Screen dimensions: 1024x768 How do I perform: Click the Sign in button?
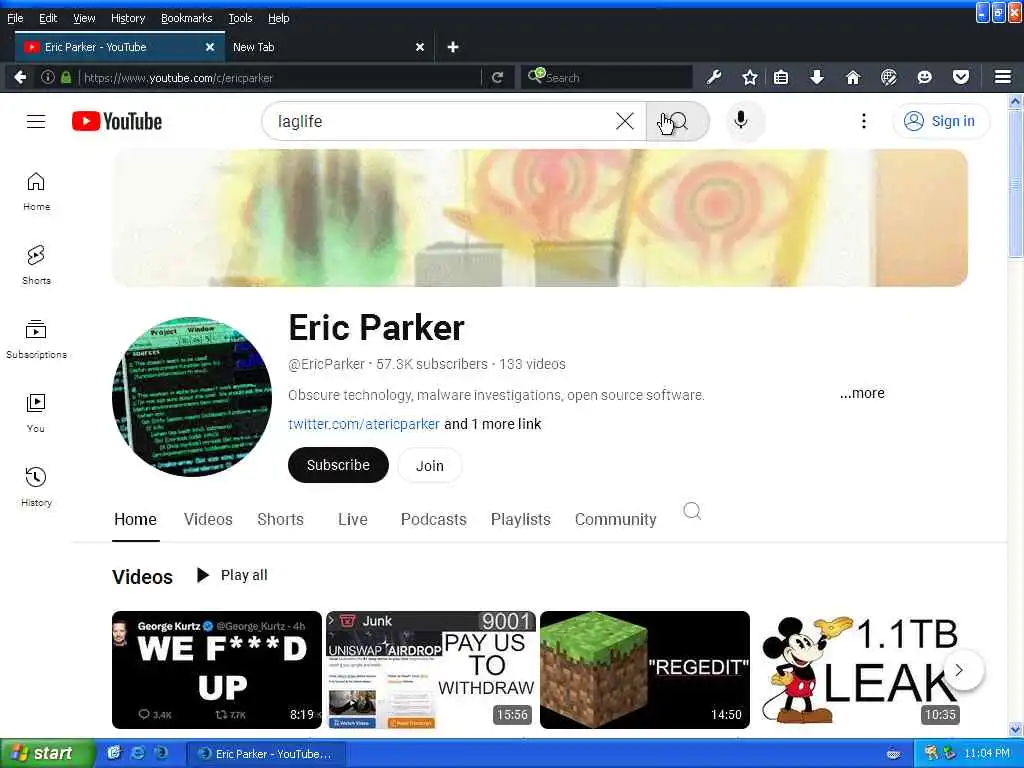click(x=940, y=121)
